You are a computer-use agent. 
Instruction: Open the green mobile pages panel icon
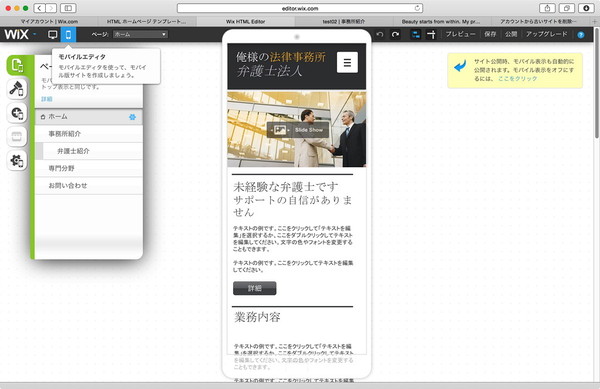(17, 65)
